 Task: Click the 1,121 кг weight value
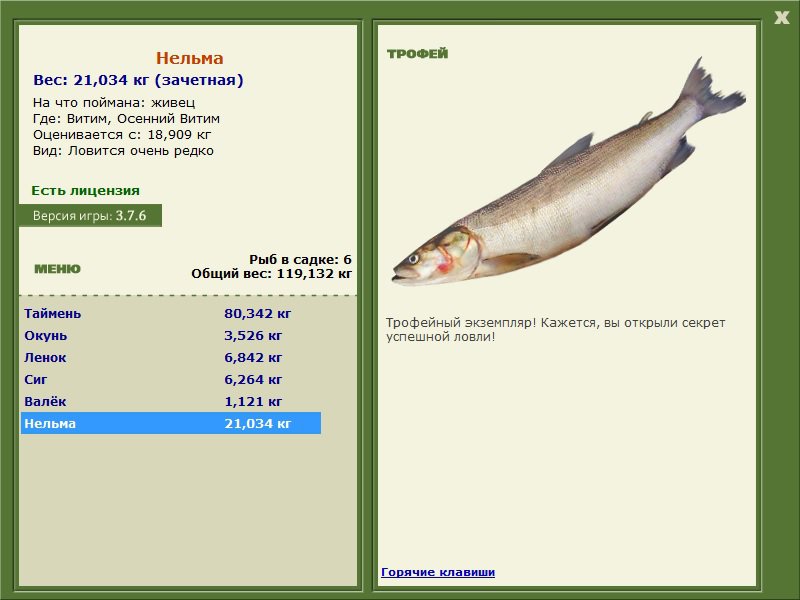(x=253, y=401)
